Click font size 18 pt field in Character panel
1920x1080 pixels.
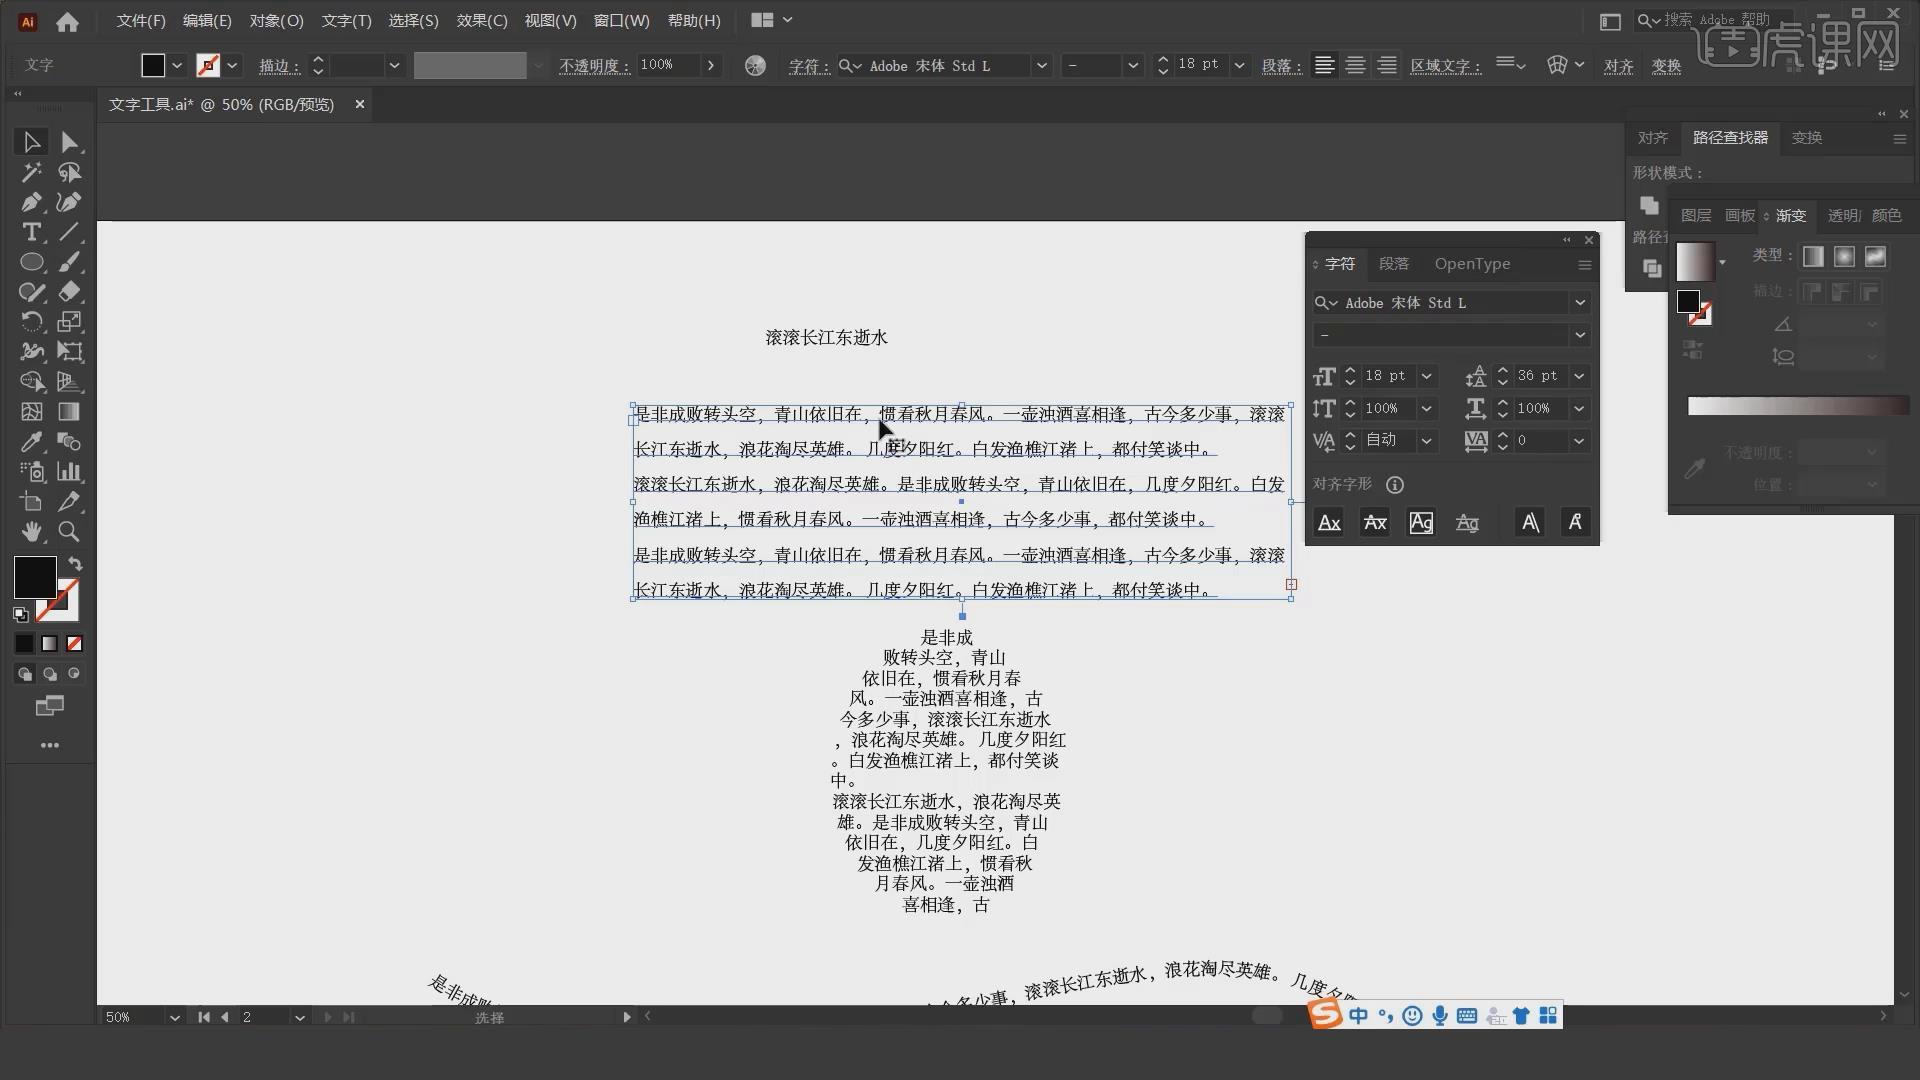(x=1387, y=376)
